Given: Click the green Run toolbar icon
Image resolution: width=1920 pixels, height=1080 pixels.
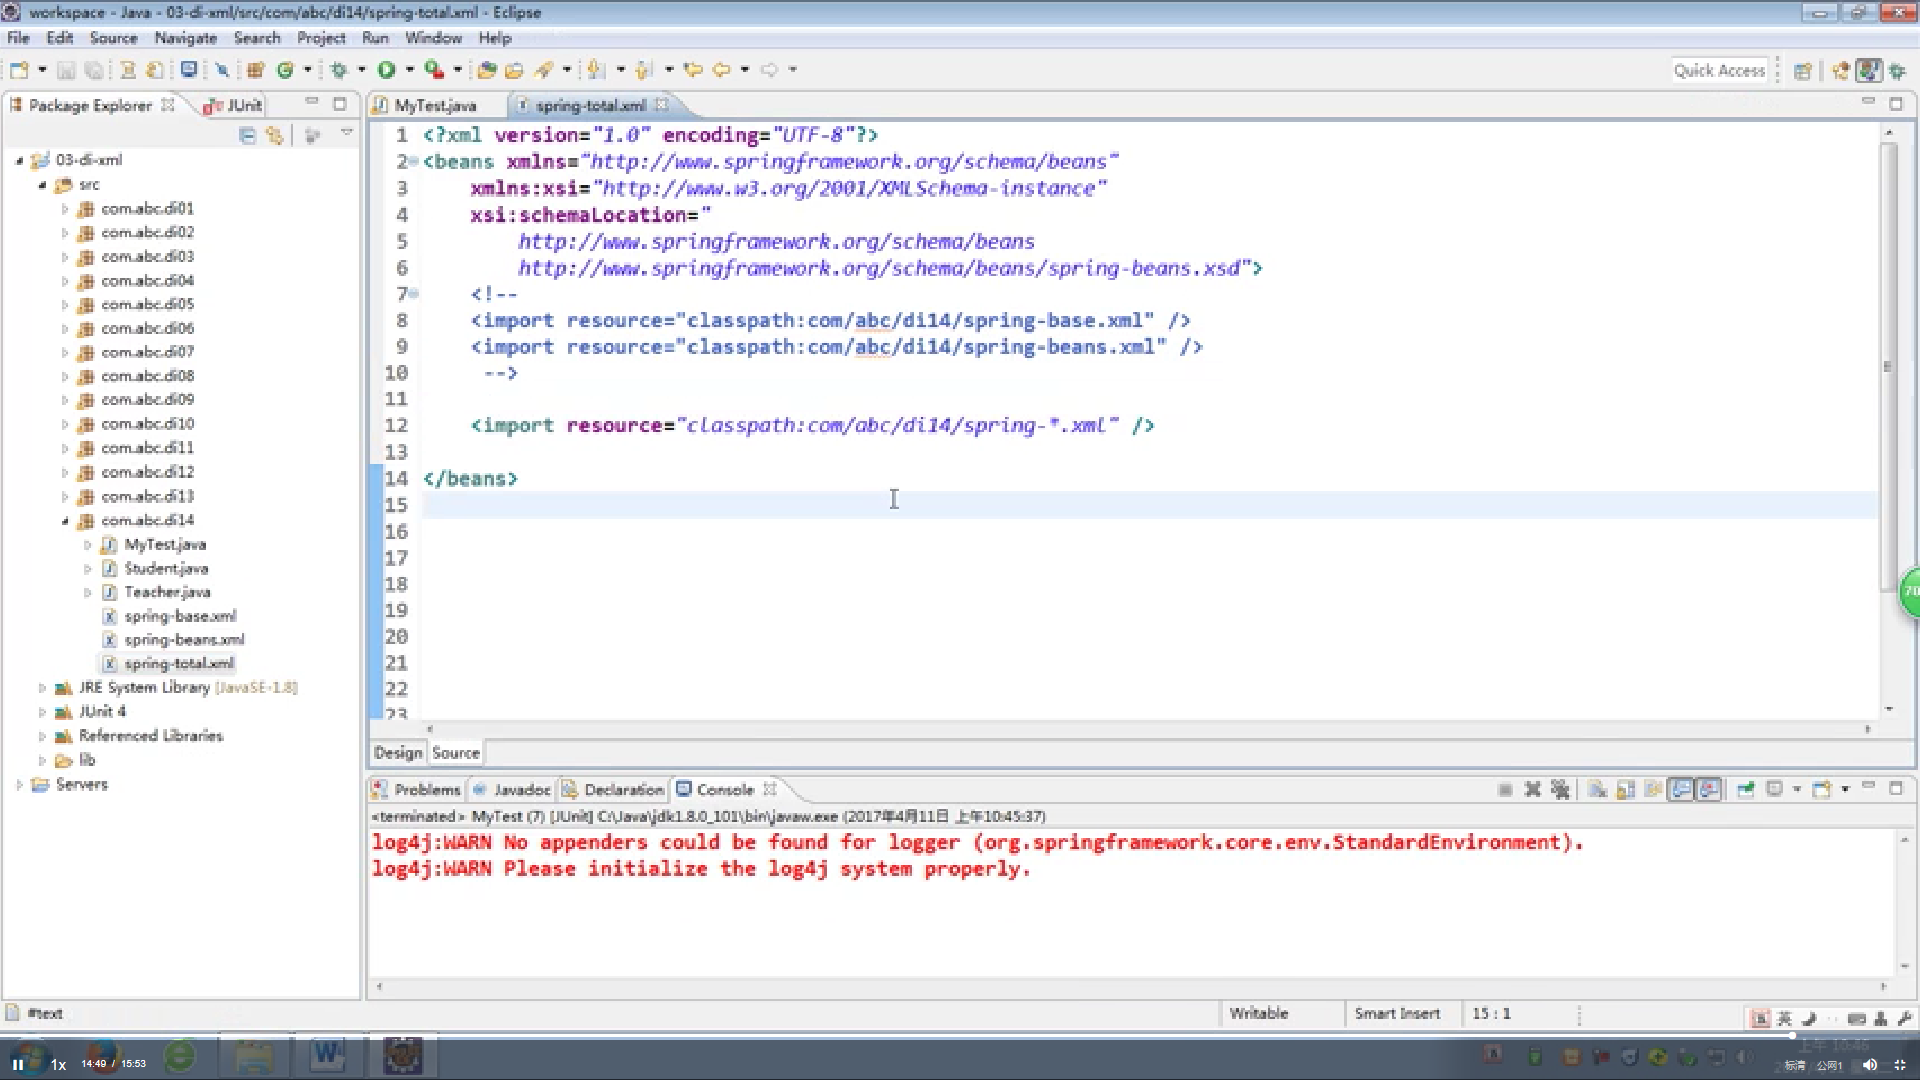Looking at the screenshot, I should coord(386,70).
